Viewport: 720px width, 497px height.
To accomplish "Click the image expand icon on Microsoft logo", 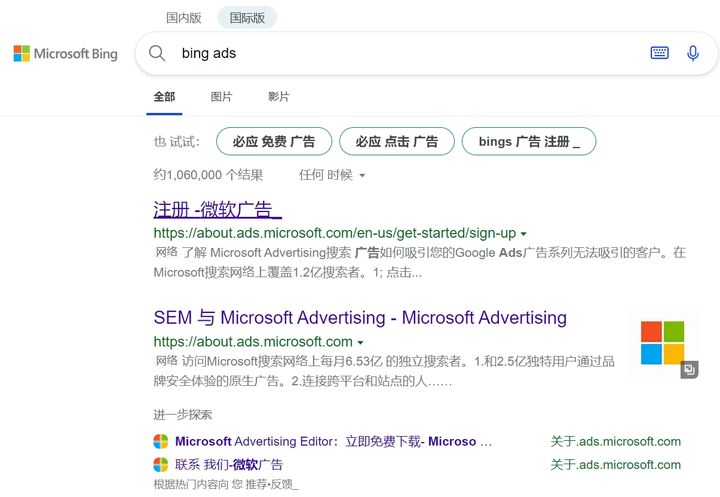I will [689, 369].
